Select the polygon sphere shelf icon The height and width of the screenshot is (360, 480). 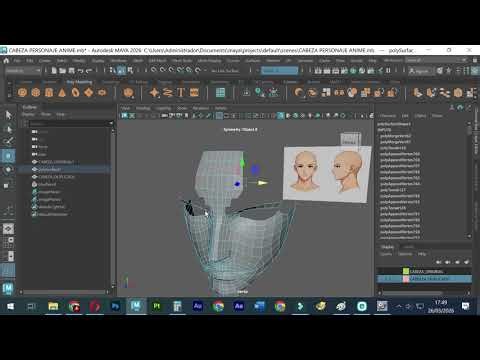point(22,92)
